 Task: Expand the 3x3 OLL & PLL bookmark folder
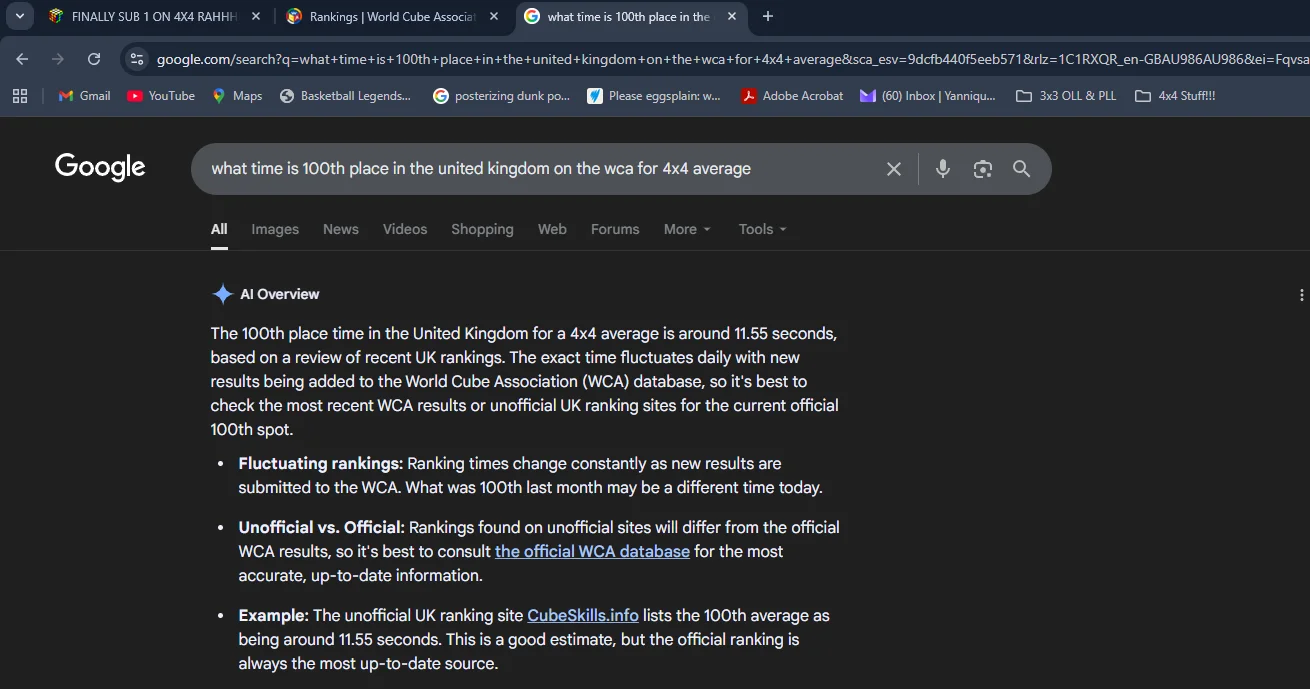1066,96
